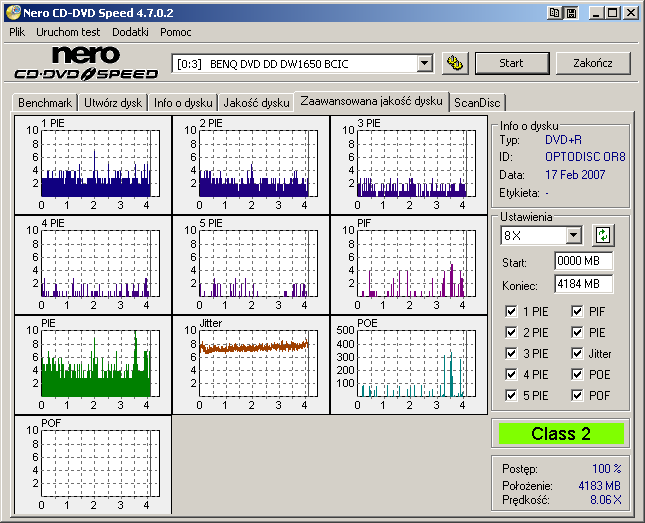This screenshot has width=645, height=523.
Task: Uncheck the 1 PIE checkbox
Action: click(x=511, y=311)
